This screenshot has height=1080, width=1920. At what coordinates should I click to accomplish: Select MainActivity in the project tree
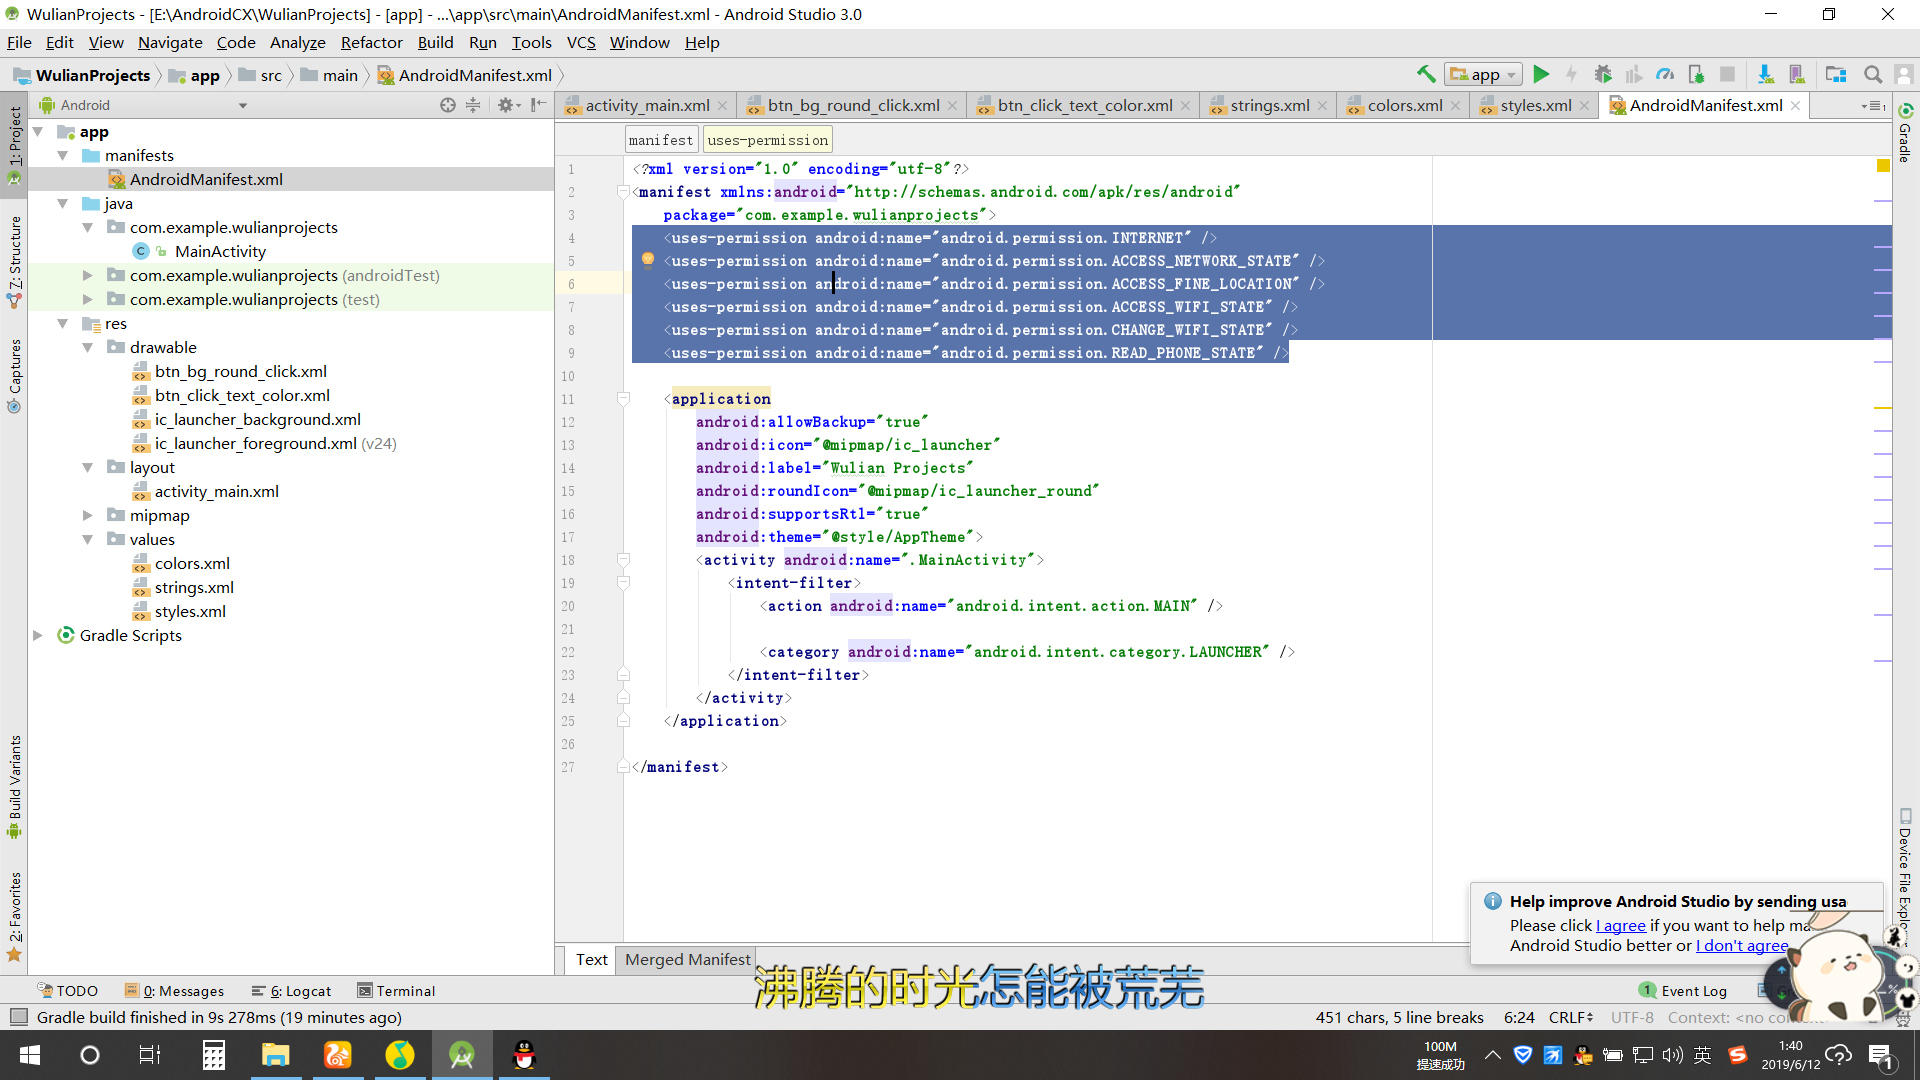[x=220, y=251]
